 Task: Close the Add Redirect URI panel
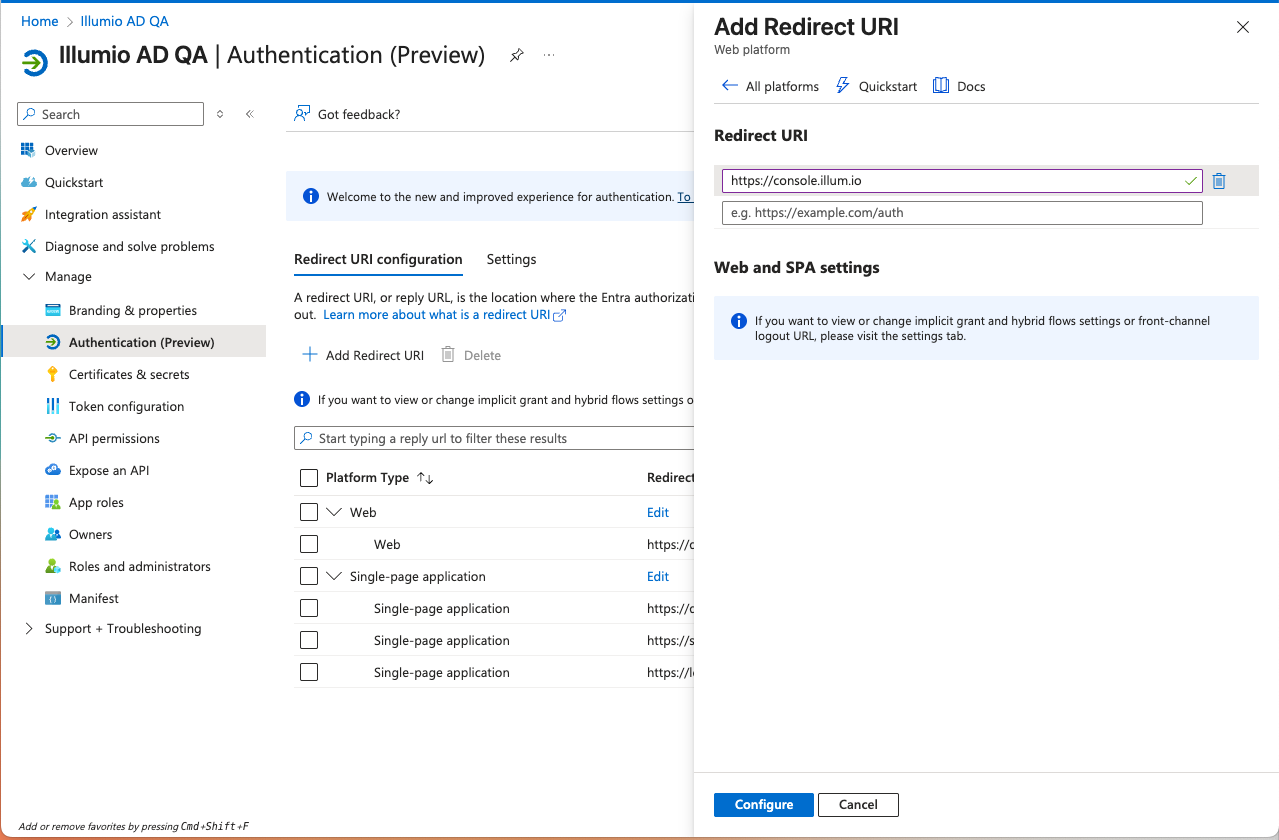pos(1243,27)
